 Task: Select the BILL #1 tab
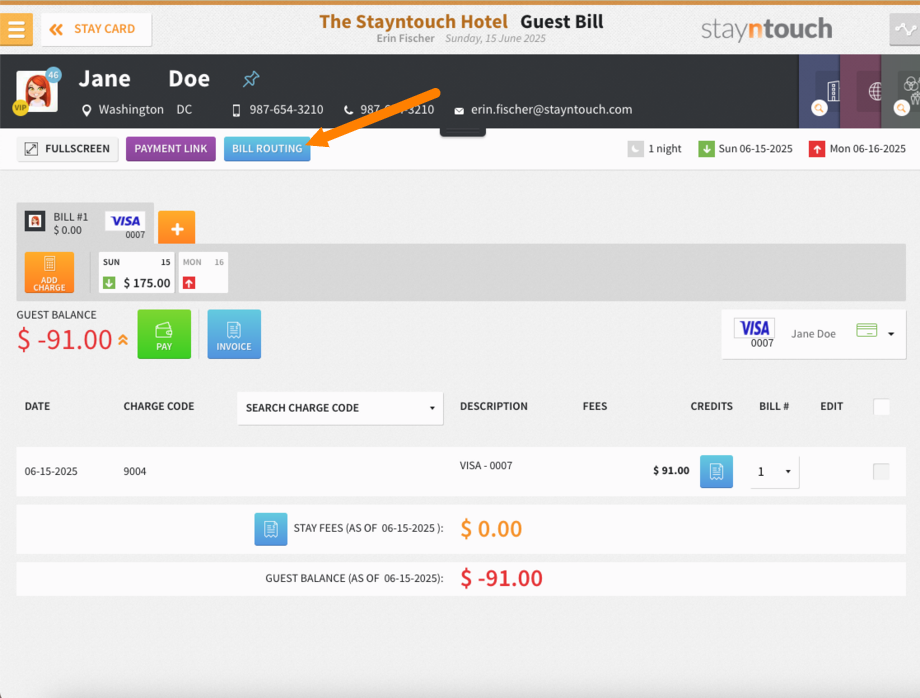[x=85, y=223]
